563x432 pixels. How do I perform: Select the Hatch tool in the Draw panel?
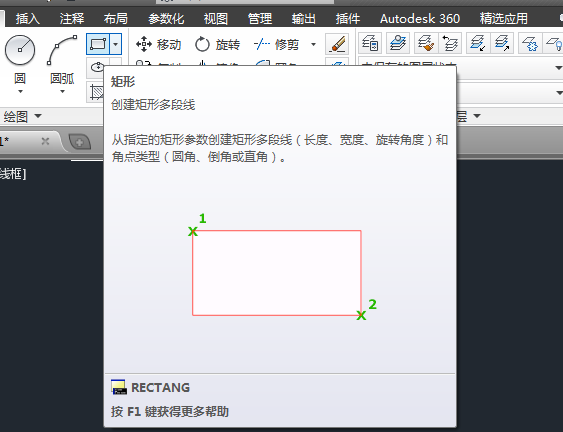click(x=96, y=92)
